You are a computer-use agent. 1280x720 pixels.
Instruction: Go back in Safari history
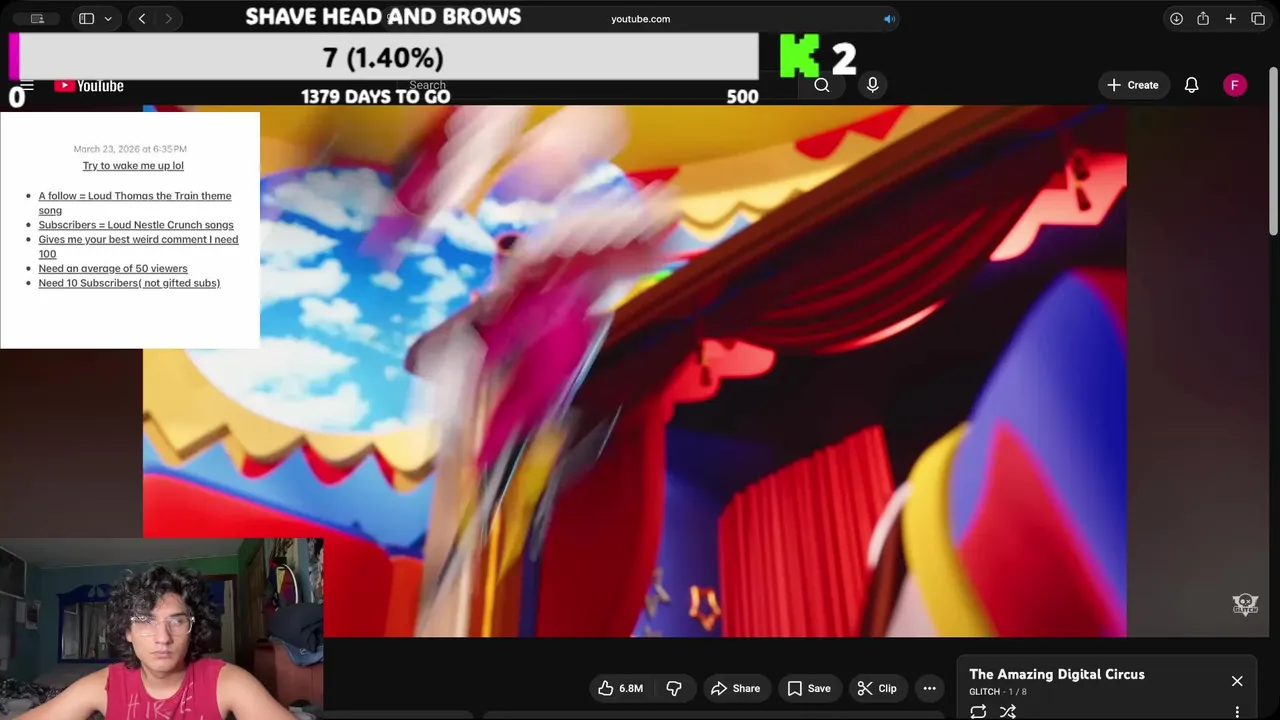pyautogui.click(x=142, y=18)
